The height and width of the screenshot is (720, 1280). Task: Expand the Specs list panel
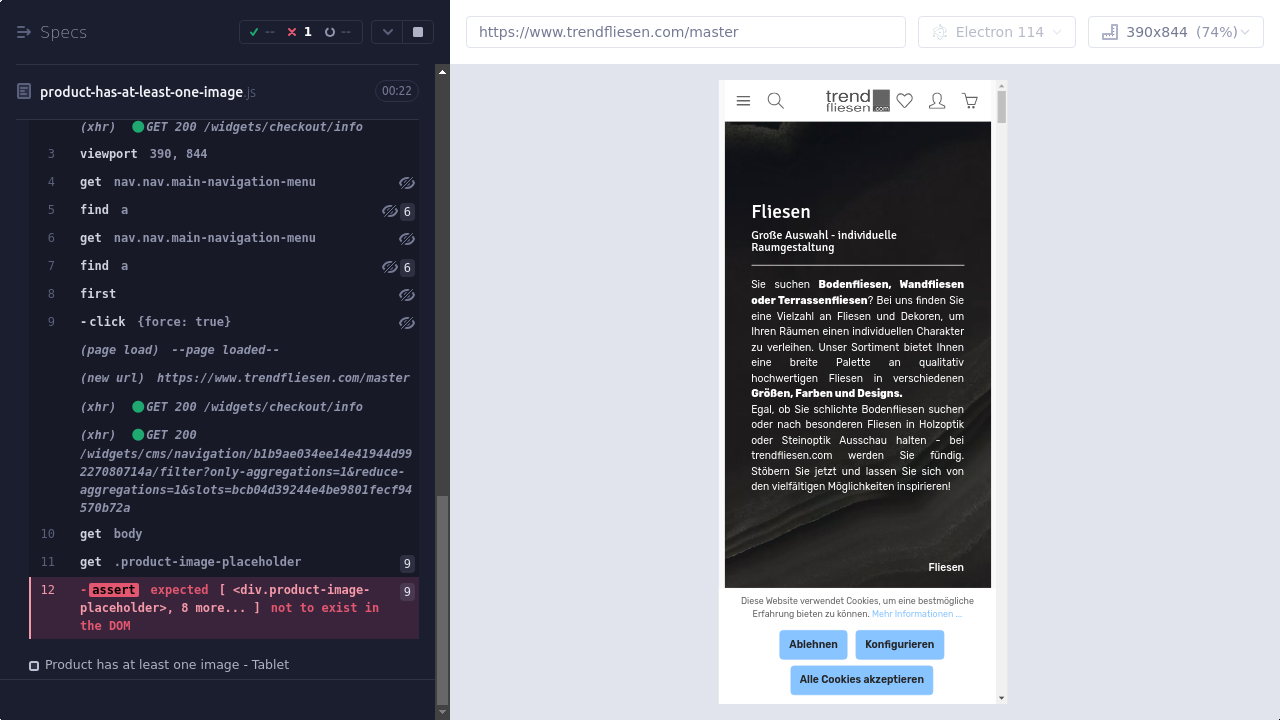coord(52,32)
